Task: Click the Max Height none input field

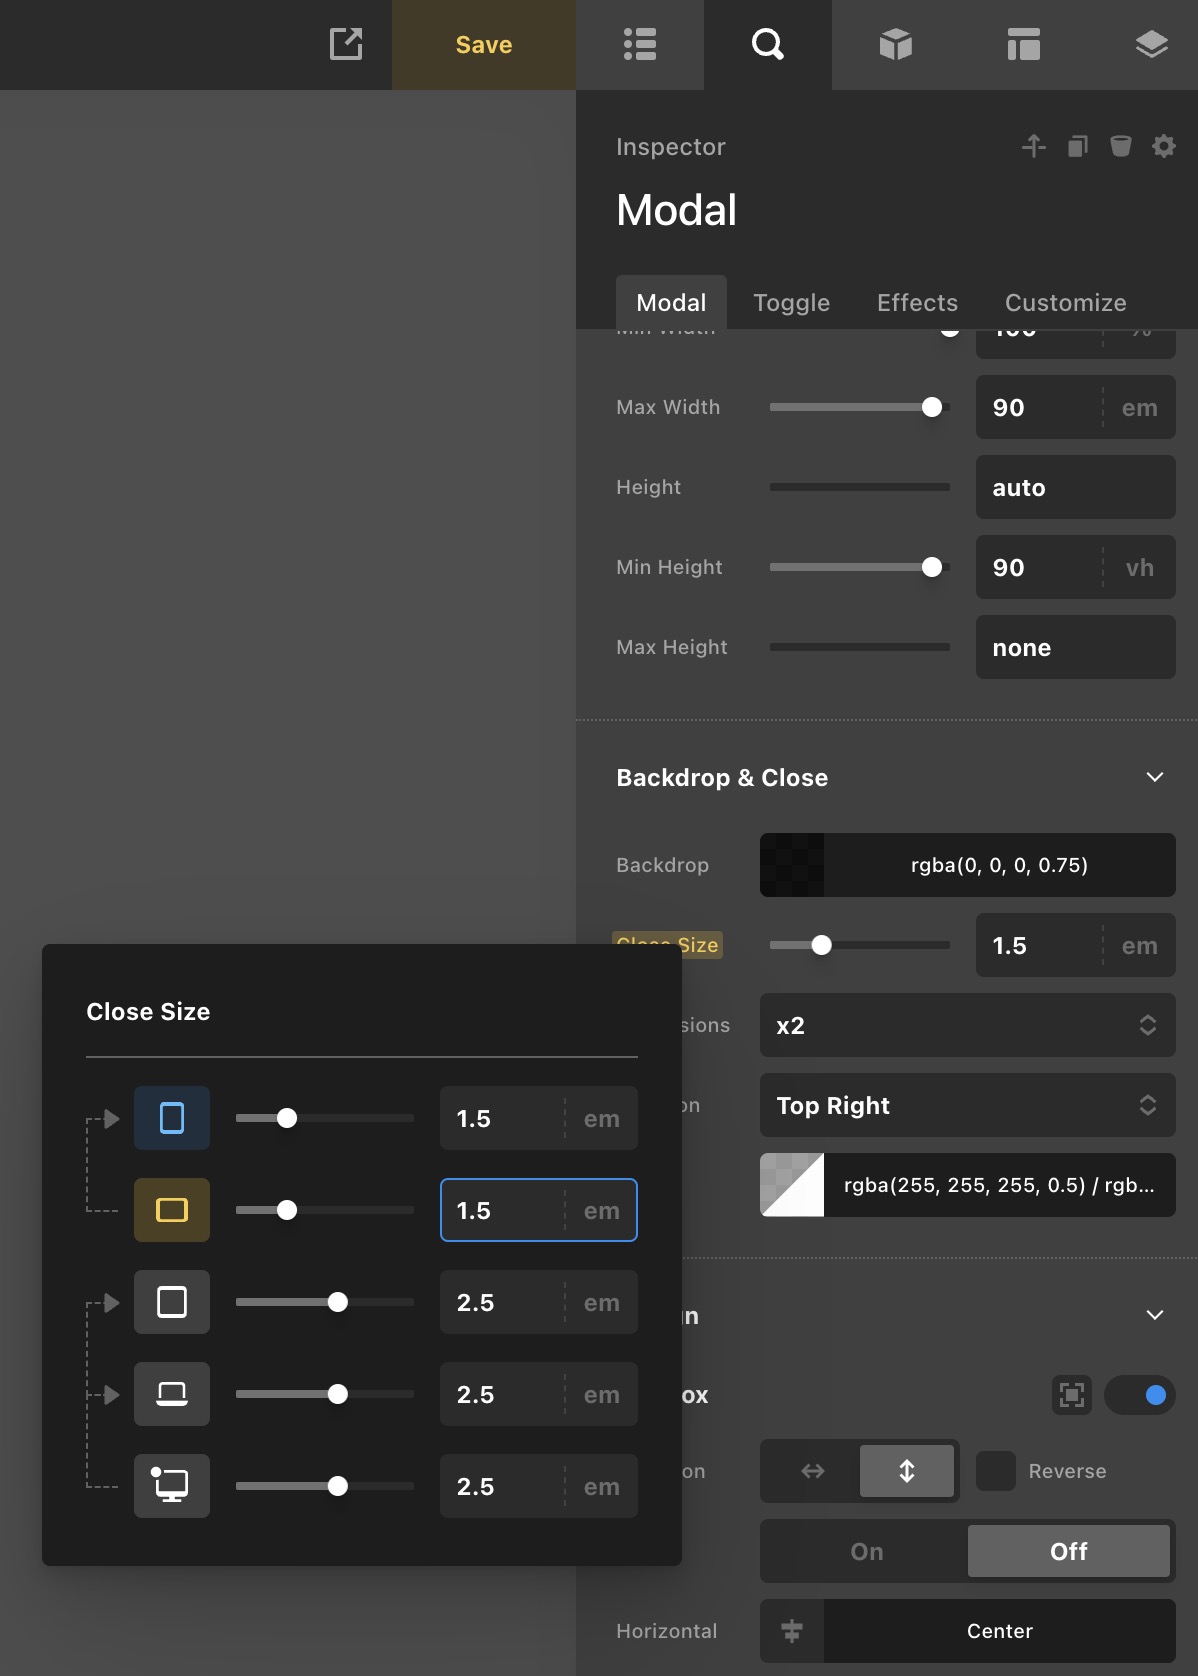Action: [1075, 647]
